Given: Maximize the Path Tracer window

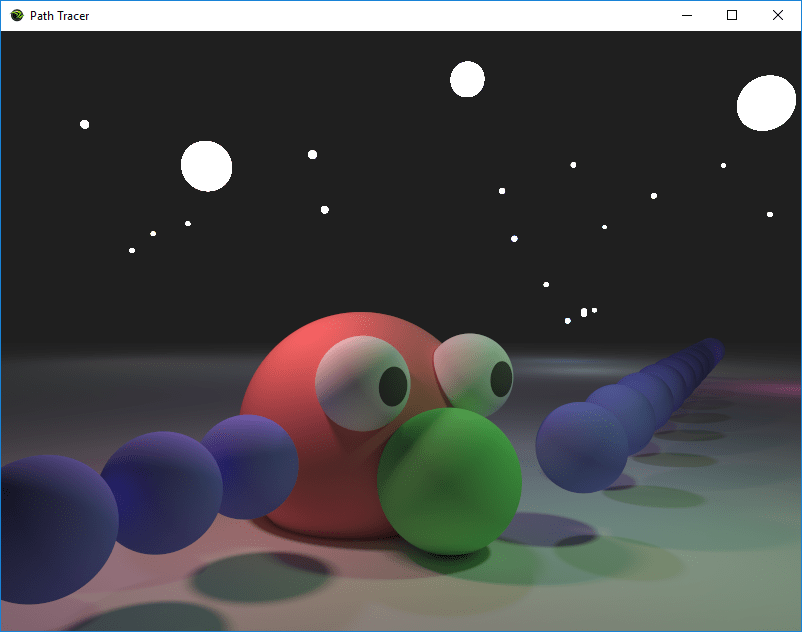Looking at the screenshot, I should tap(732, 15).
